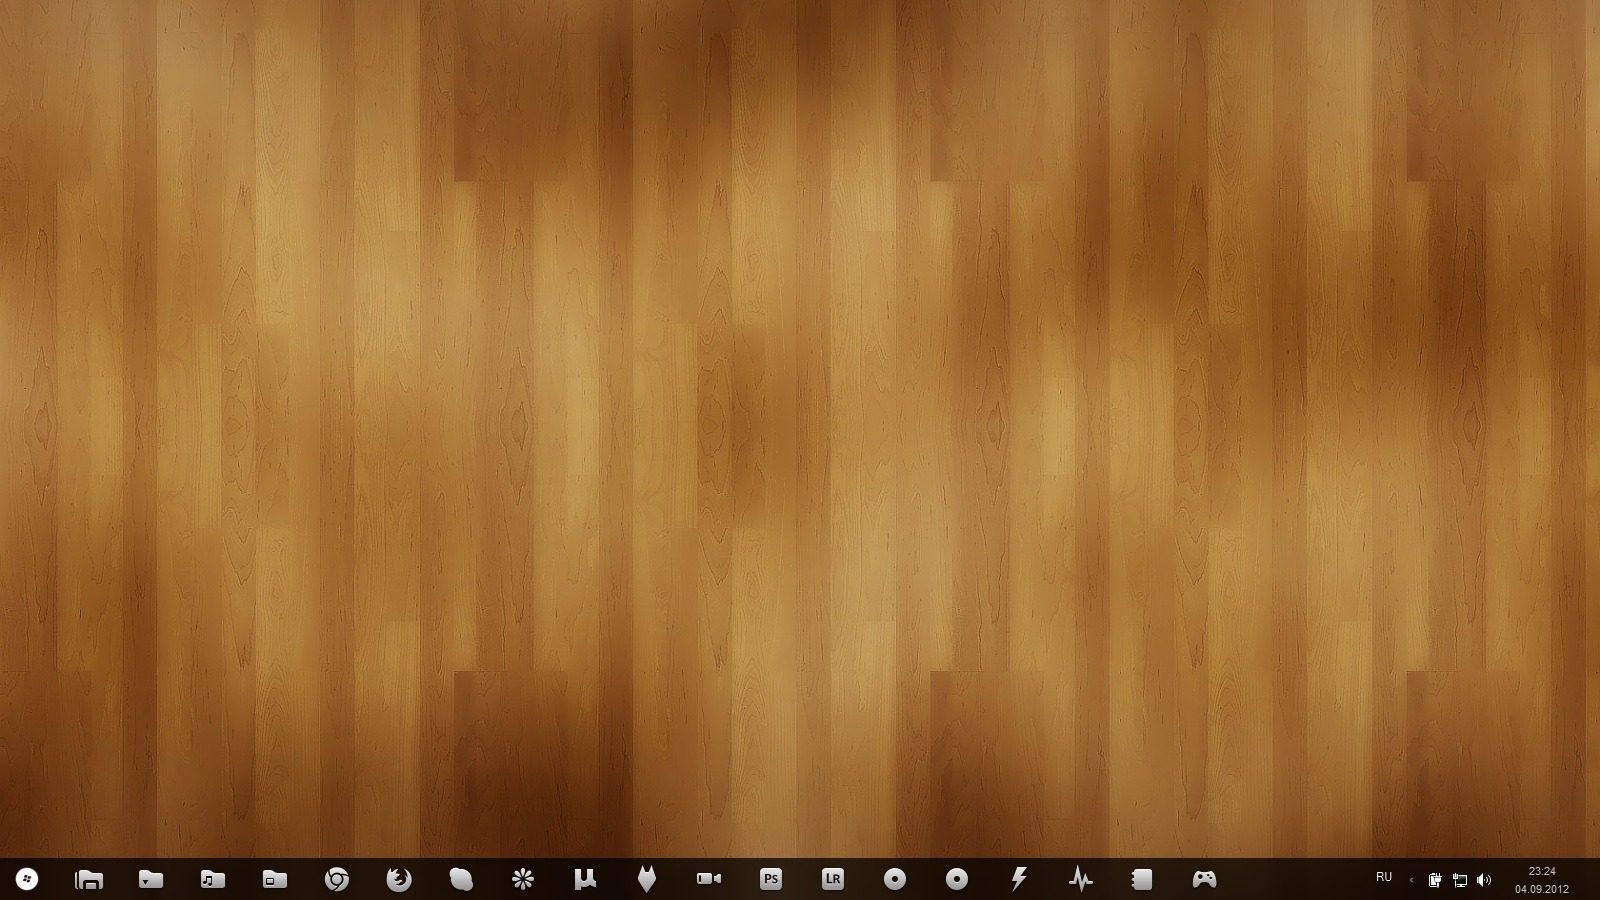Open the game controller taskbar icon
This screenshot has height=900, width=1600.
click(1205, 880)
